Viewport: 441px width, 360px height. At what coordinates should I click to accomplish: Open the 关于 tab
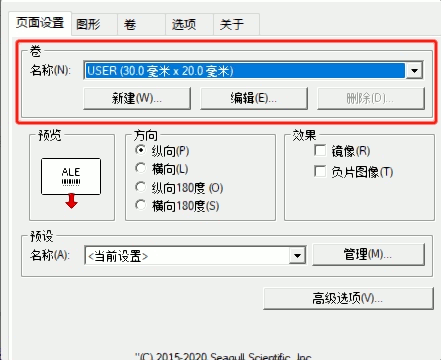click(236, 24)
